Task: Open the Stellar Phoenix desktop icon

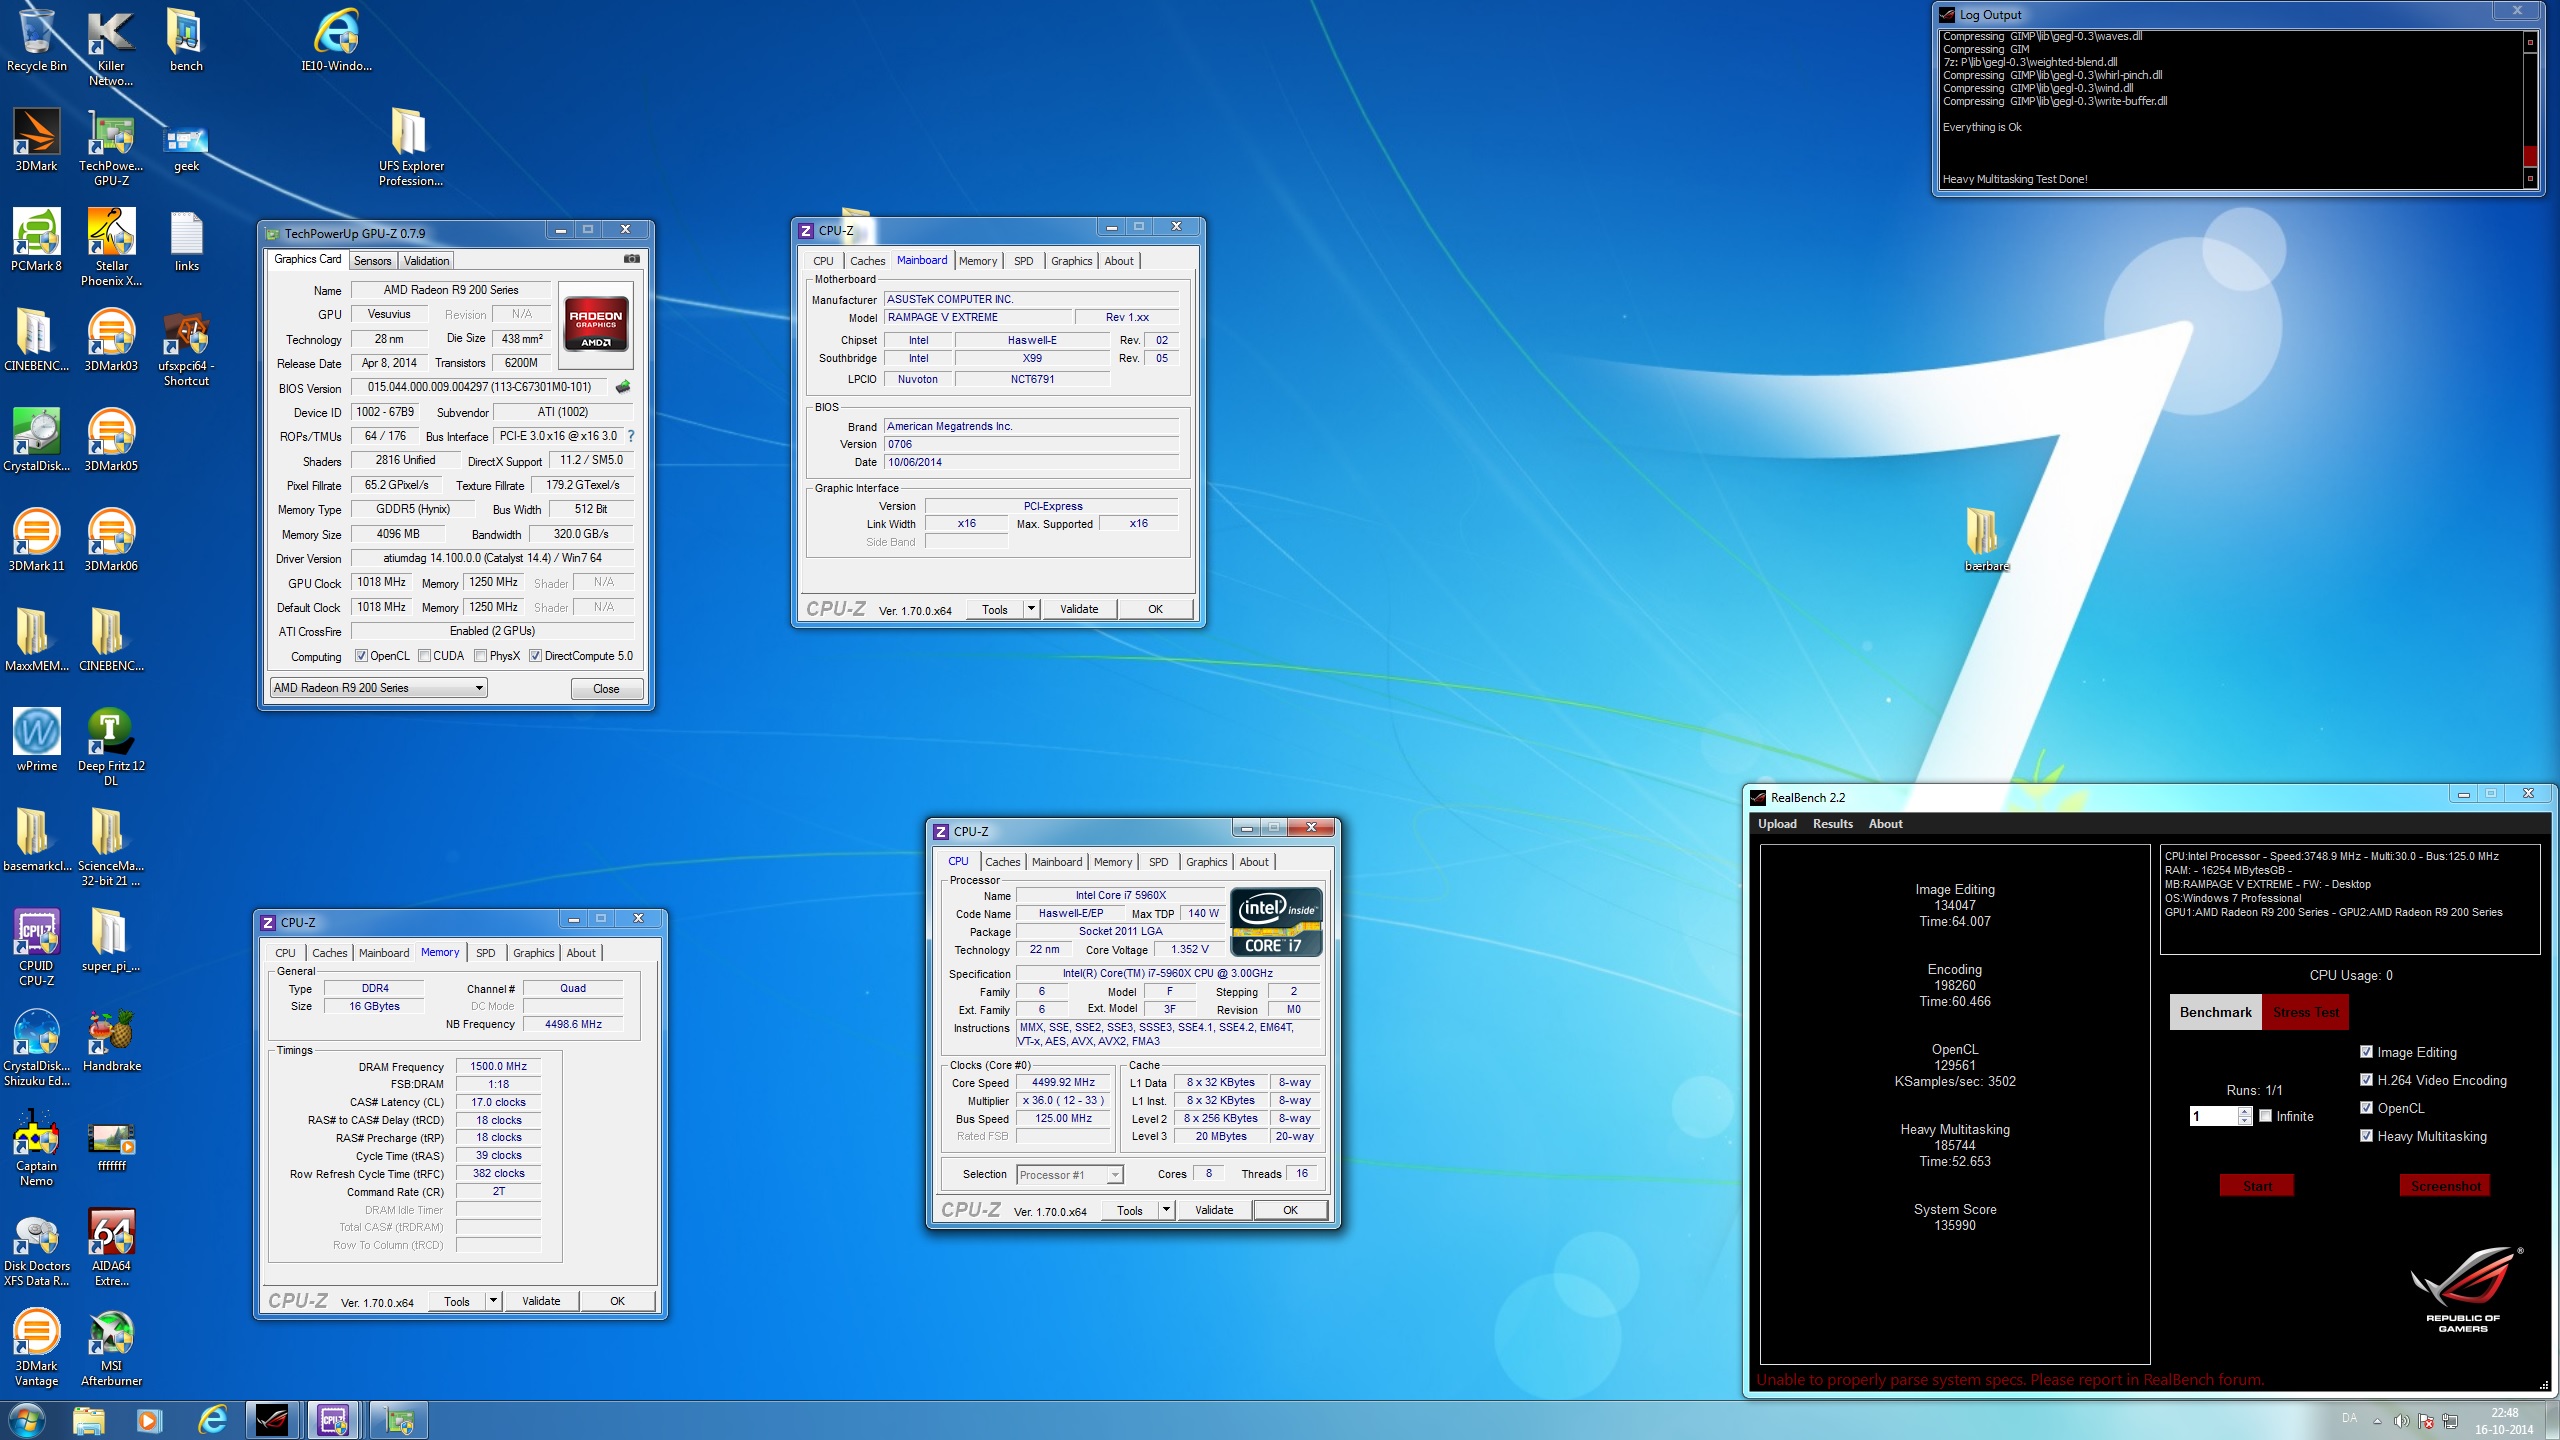Action: 111,247
